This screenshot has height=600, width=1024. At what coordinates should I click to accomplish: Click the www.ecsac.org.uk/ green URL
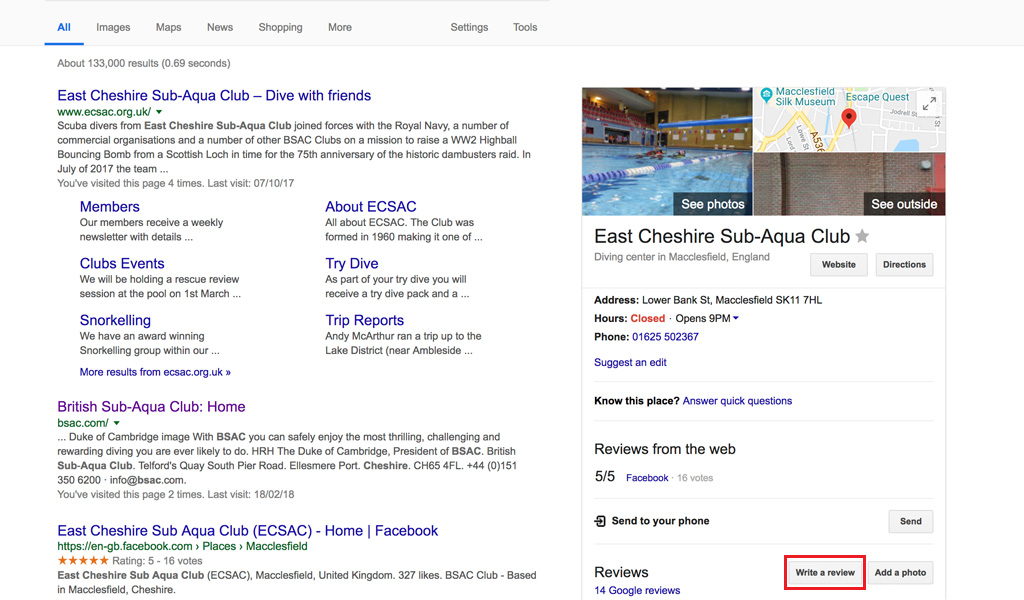[104, 112]
